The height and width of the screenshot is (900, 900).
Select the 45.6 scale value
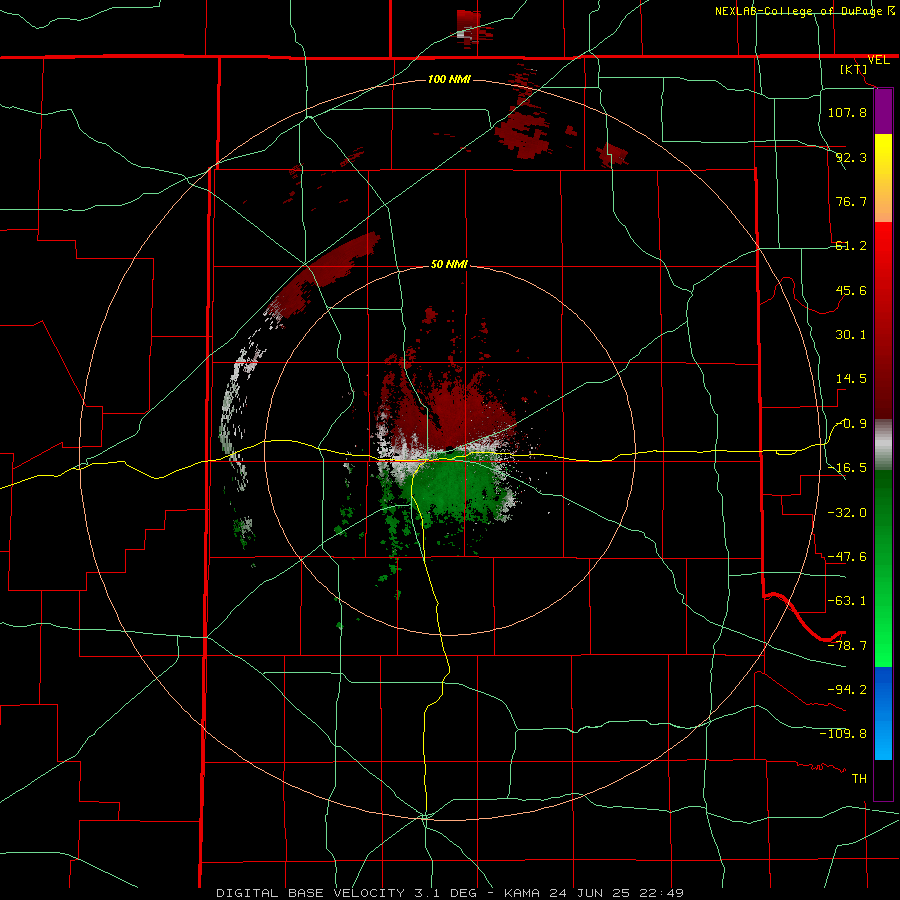point(851,290)
